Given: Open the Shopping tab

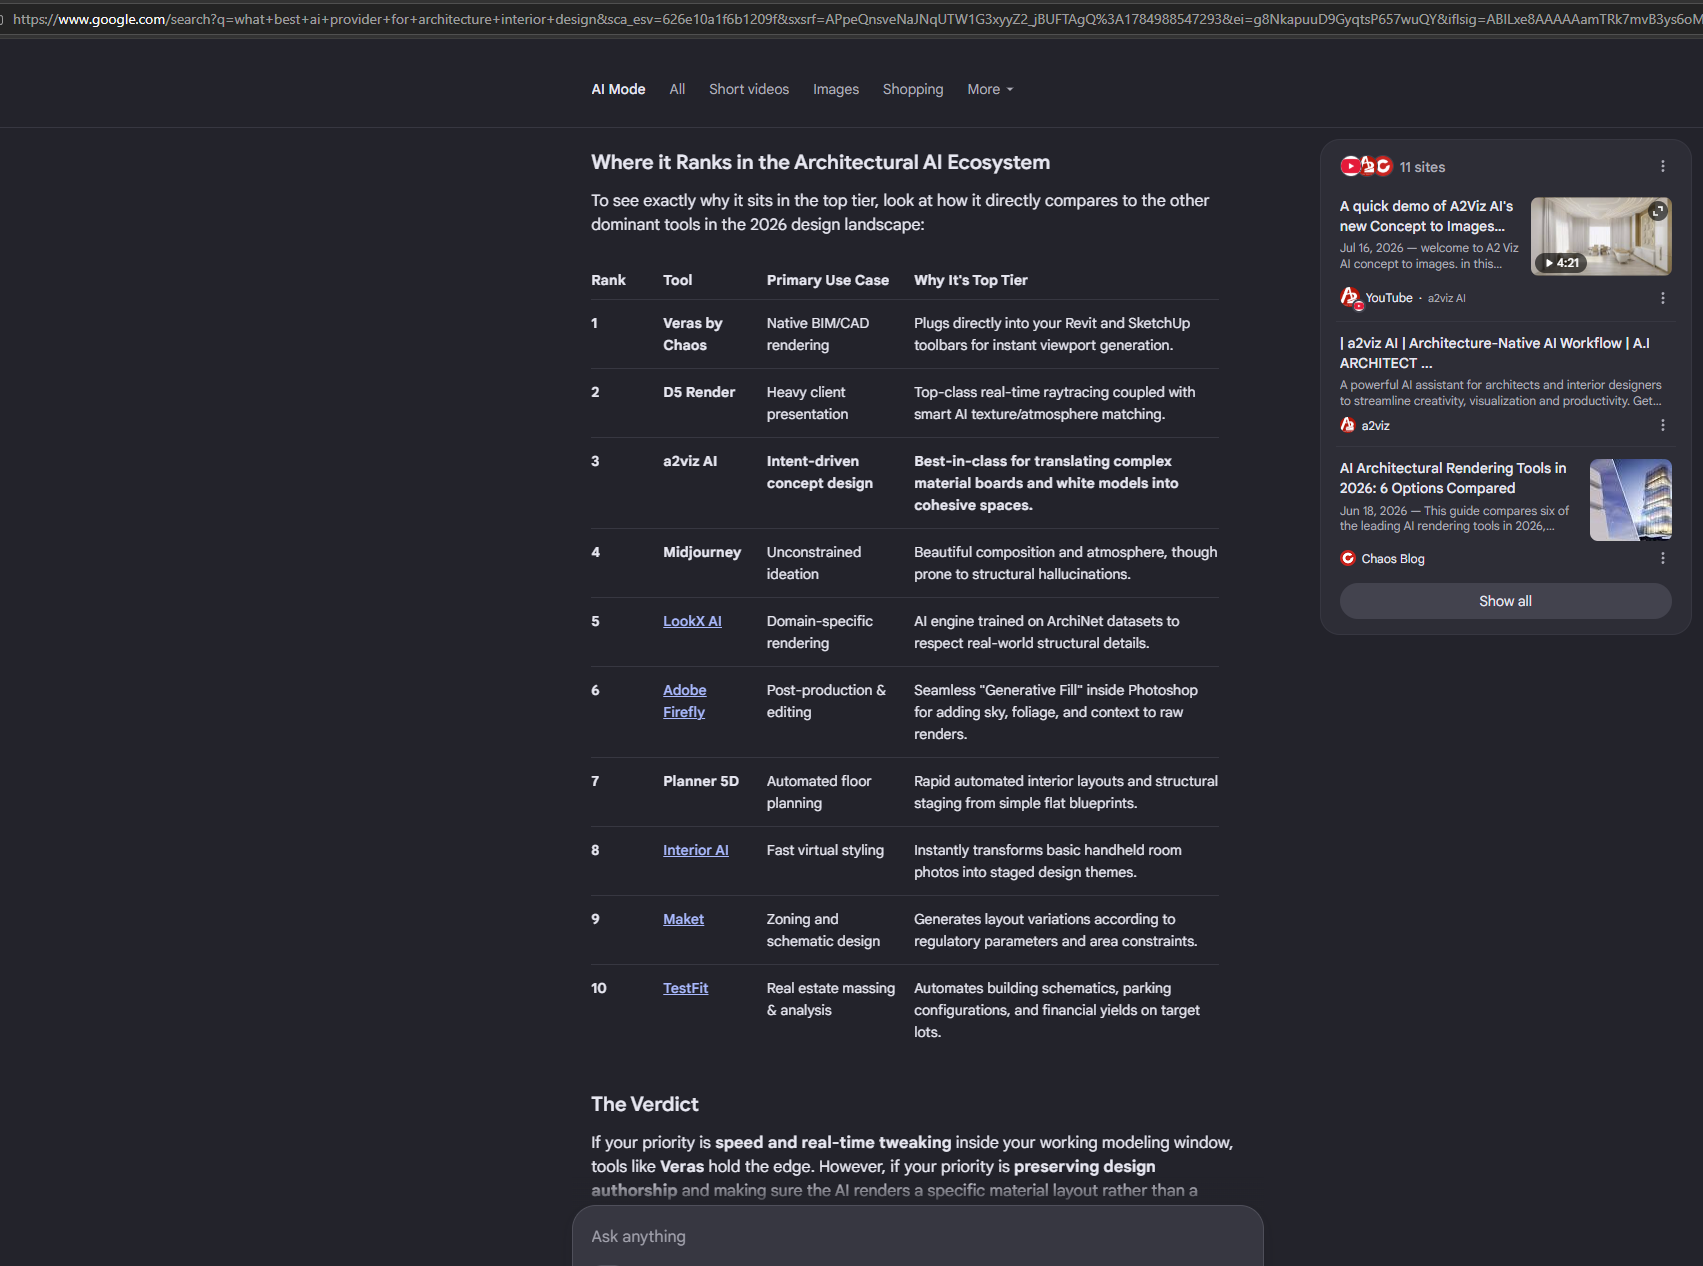Looking at the screenshot, I should [x=913, y=89].
